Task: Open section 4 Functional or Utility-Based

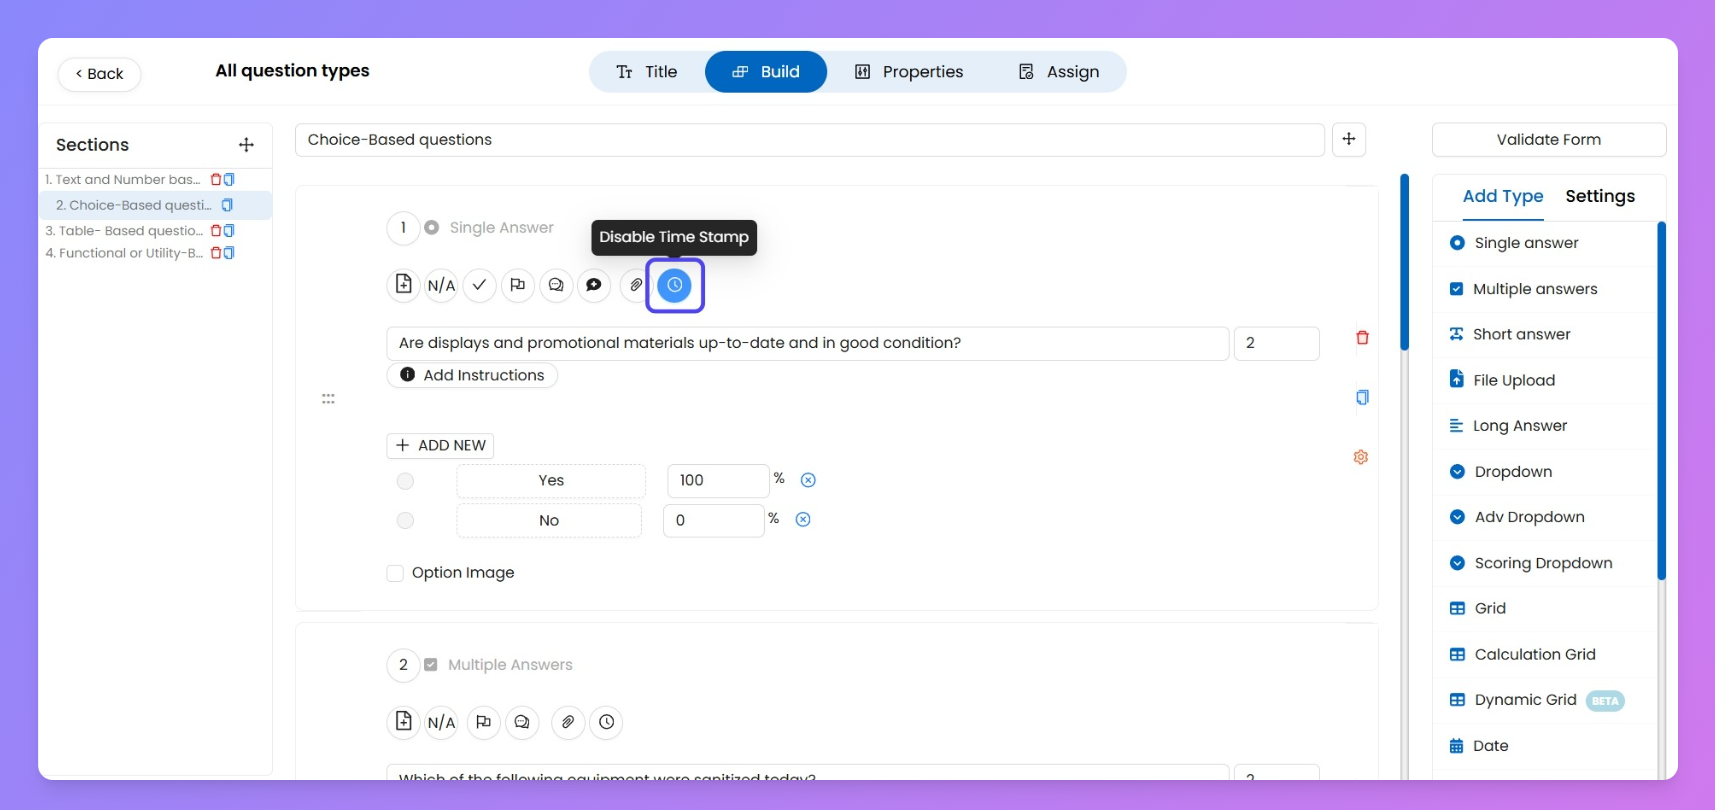Action: (124, 253)
